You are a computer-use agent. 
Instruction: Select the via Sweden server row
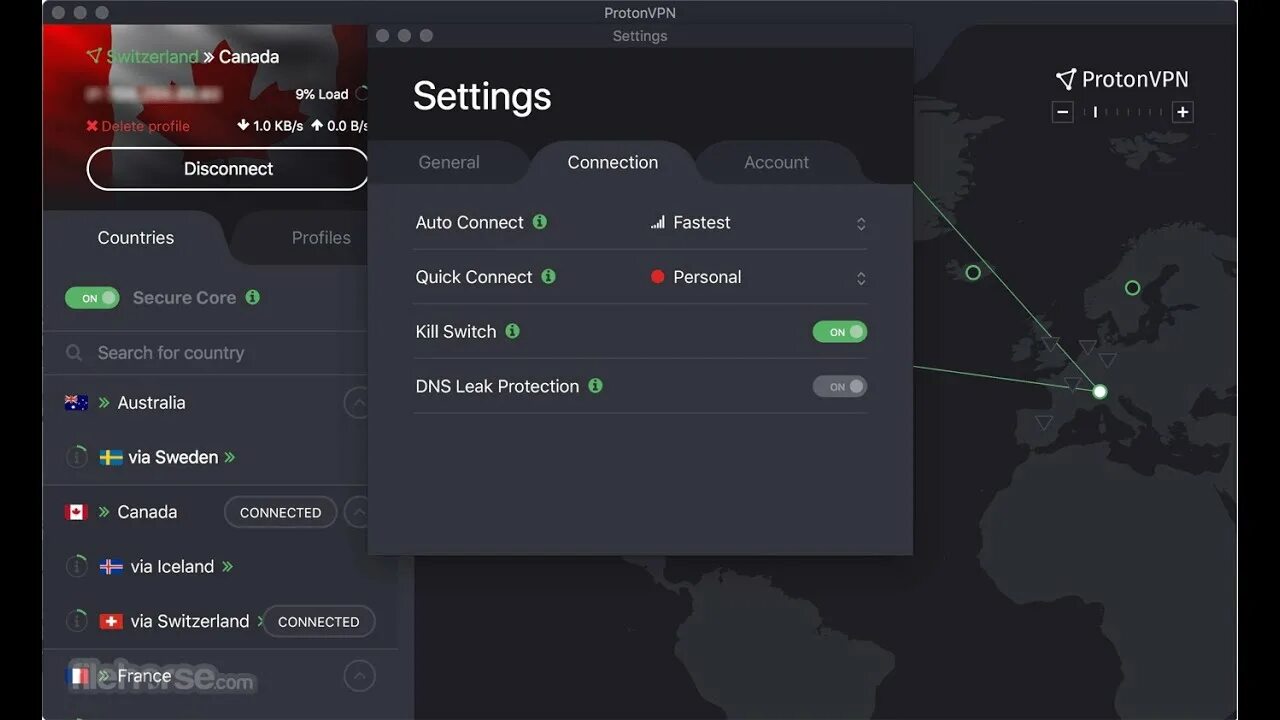[205, 457]
